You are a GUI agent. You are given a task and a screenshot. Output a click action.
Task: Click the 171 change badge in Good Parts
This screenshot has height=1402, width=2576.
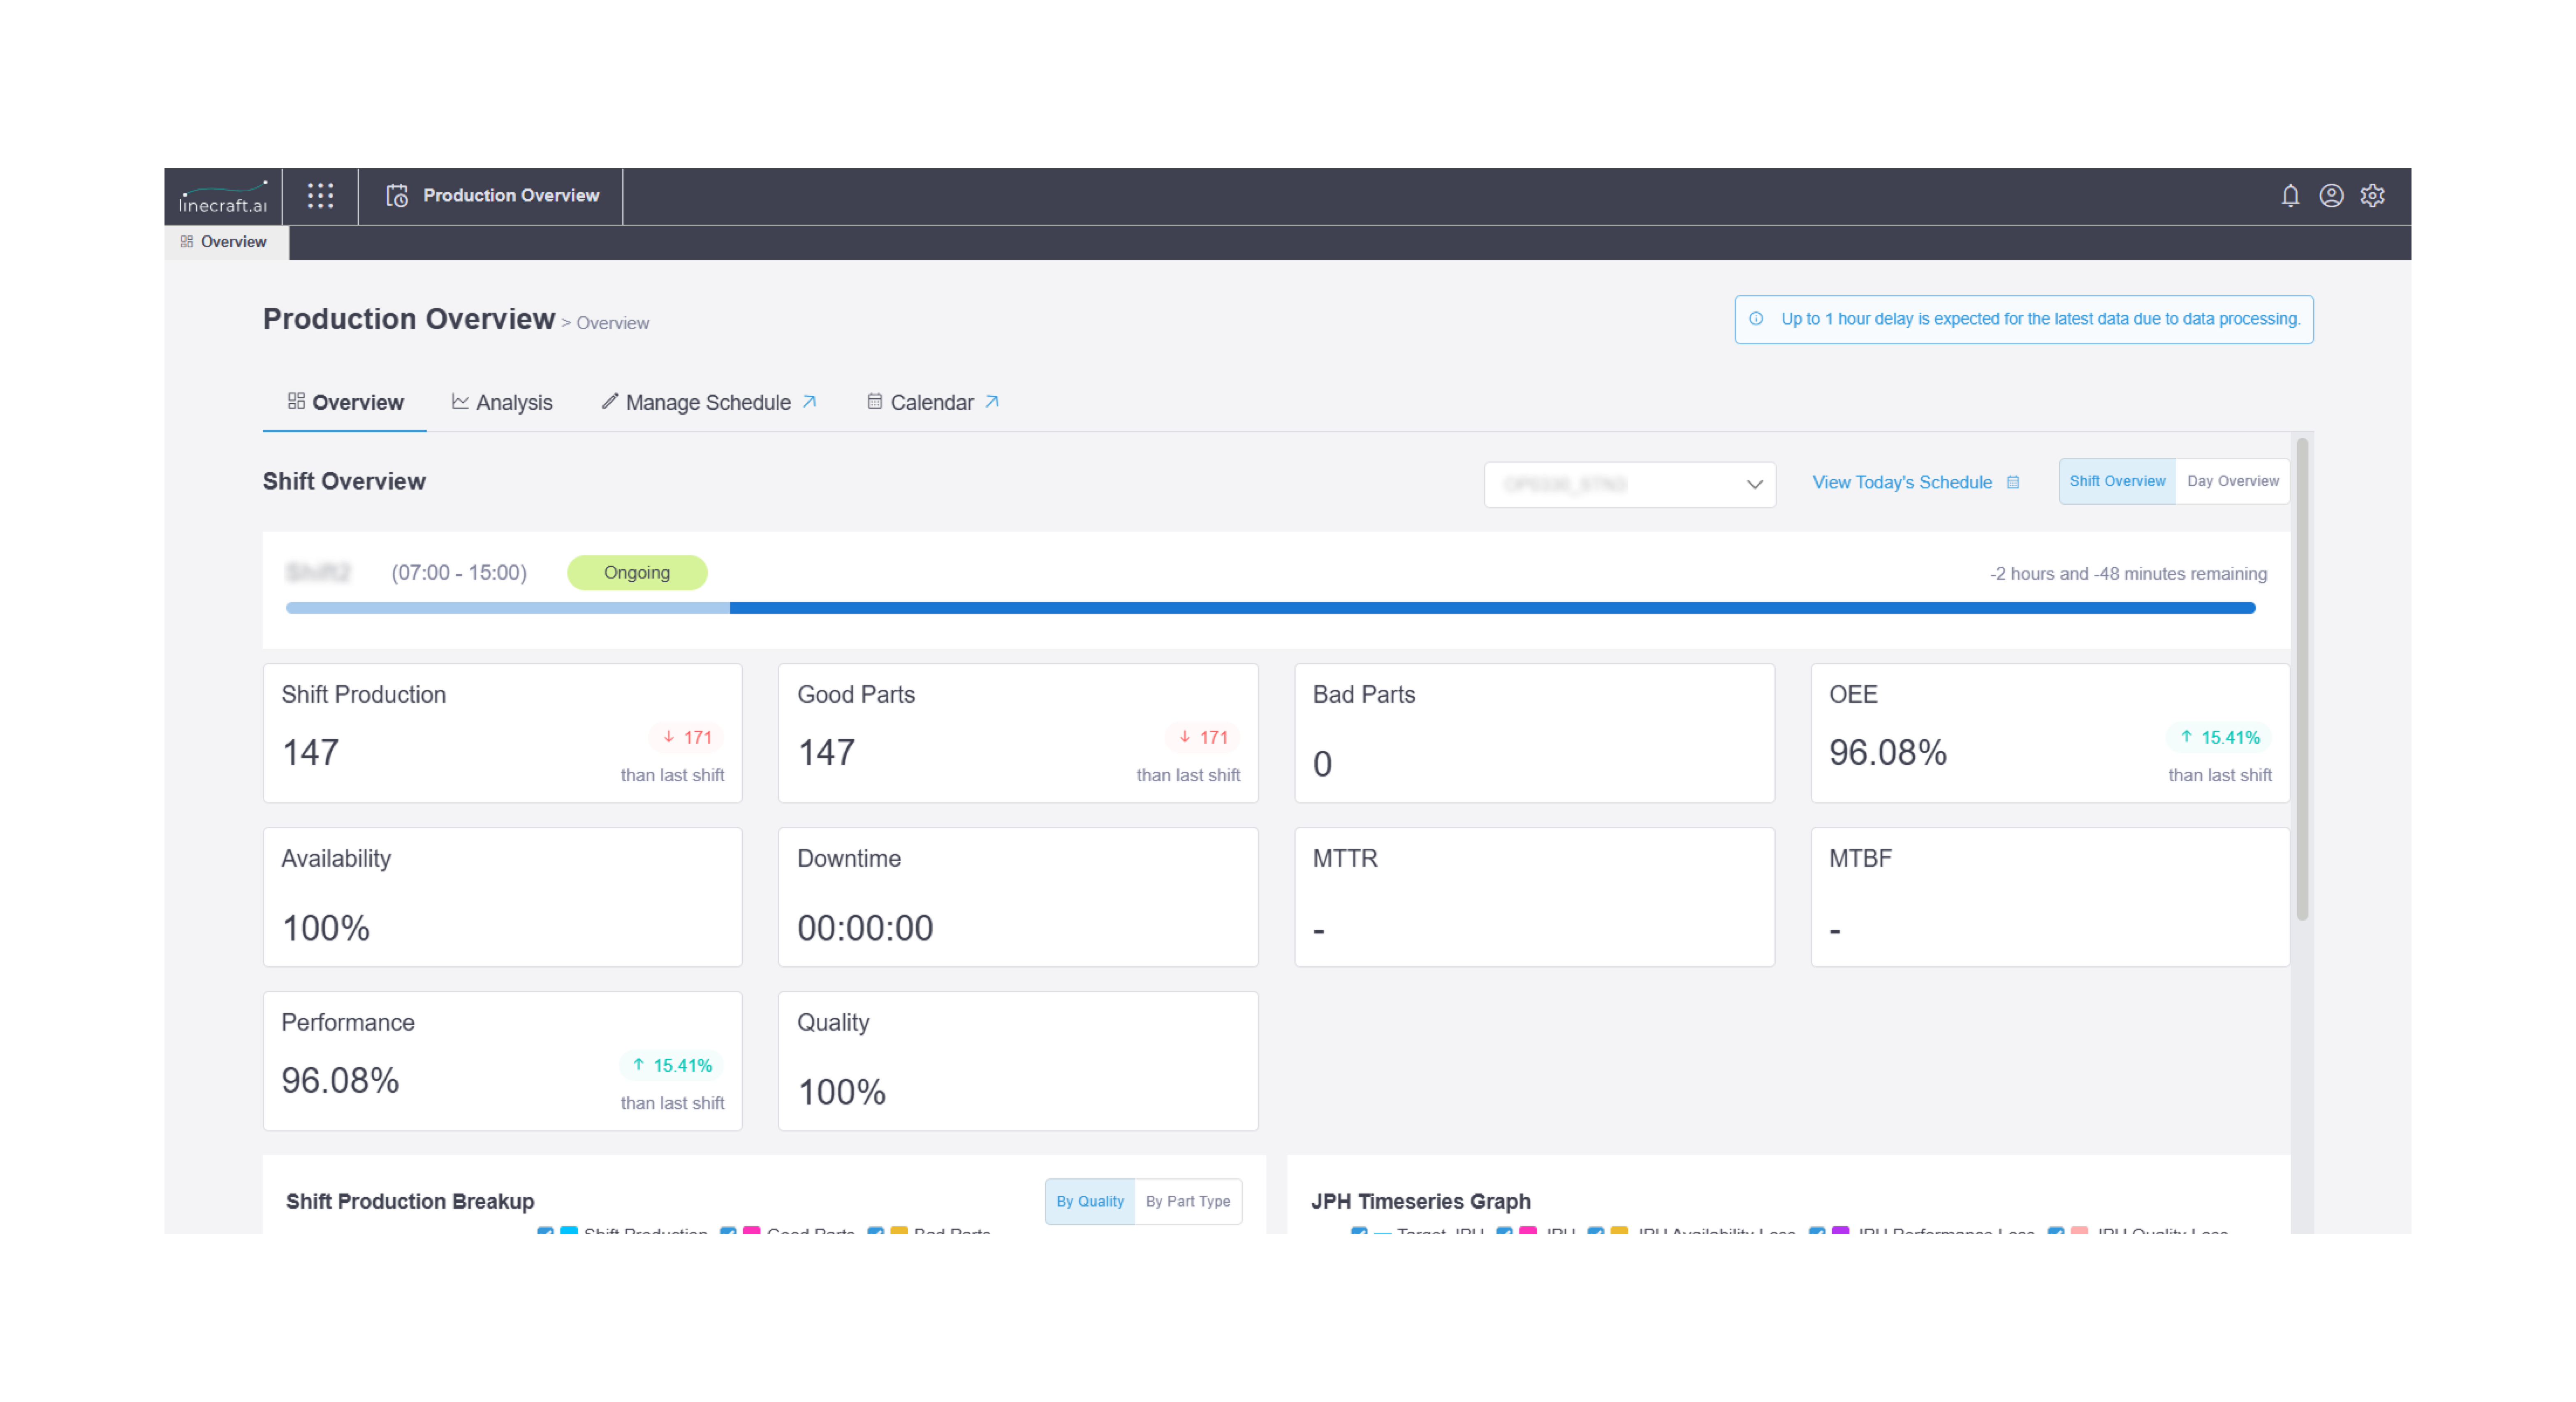1202,737
